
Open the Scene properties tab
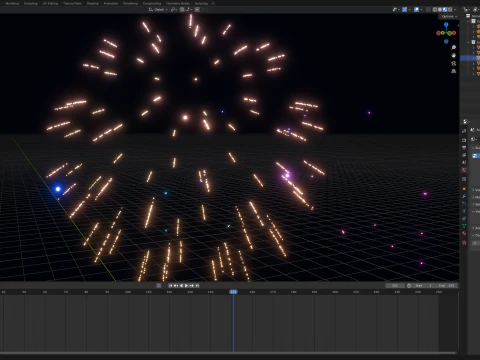(464, 162)
